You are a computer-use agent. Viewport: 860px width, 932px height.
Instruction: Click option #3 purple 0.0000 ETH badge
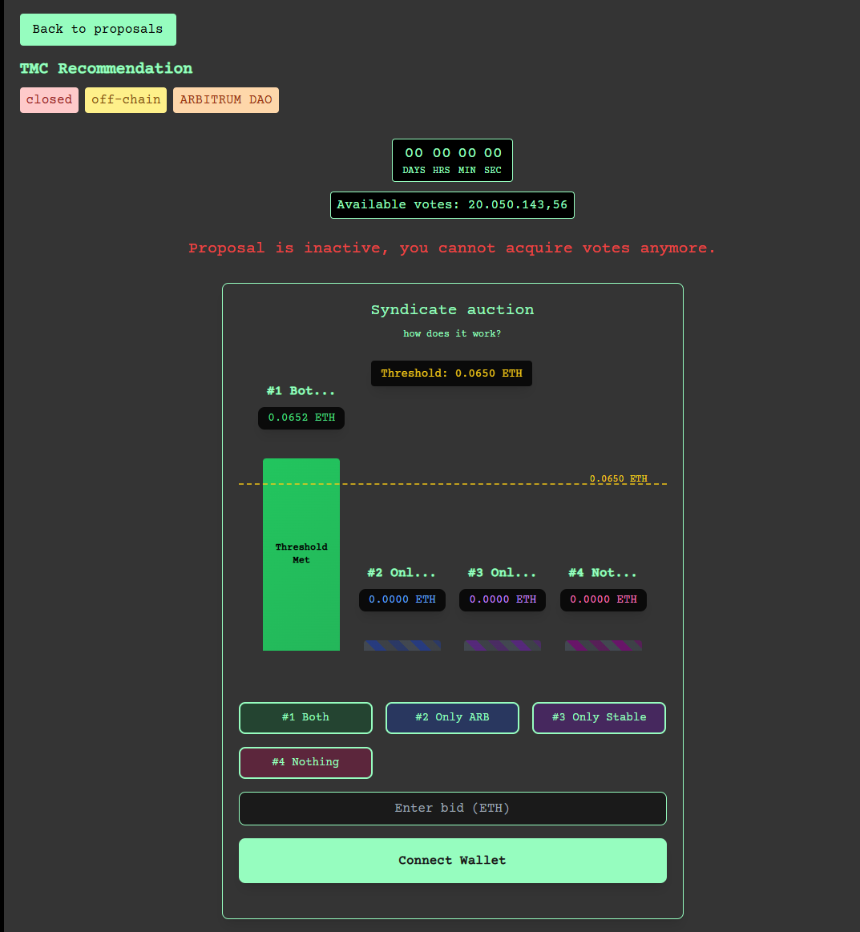click(x=502, y=600)
